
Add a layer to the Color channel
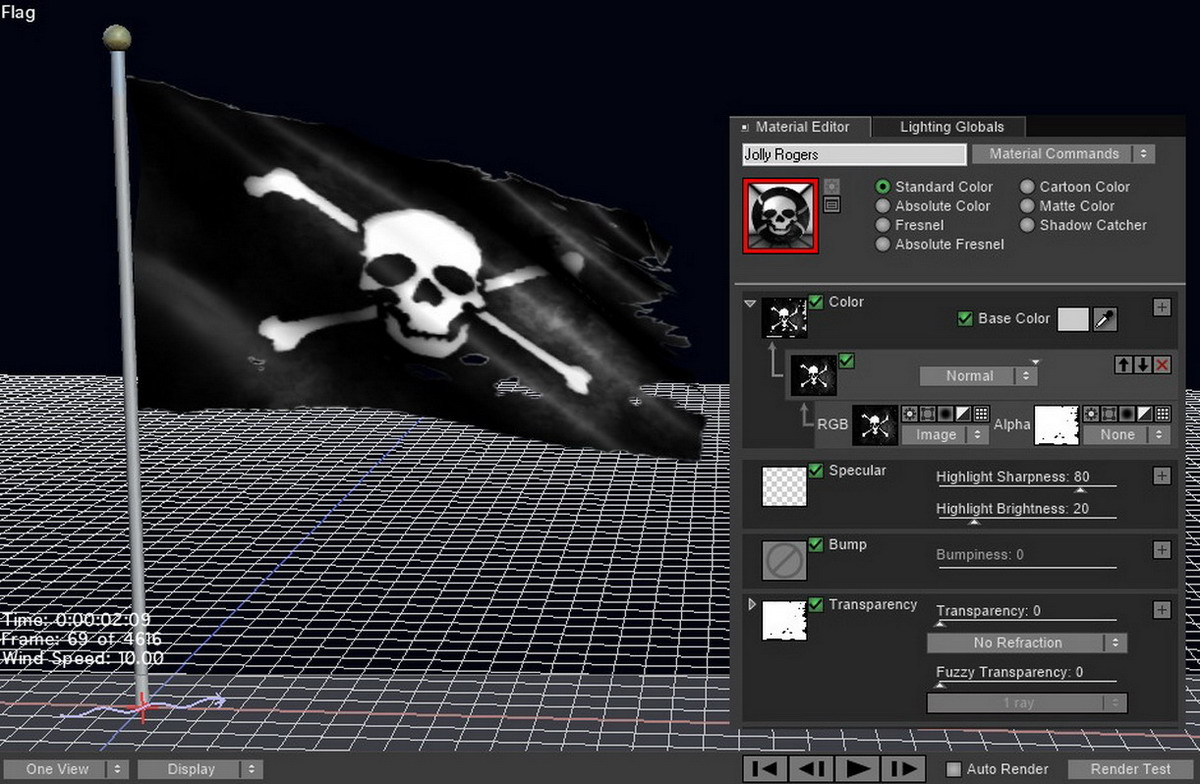(1162, 307)
